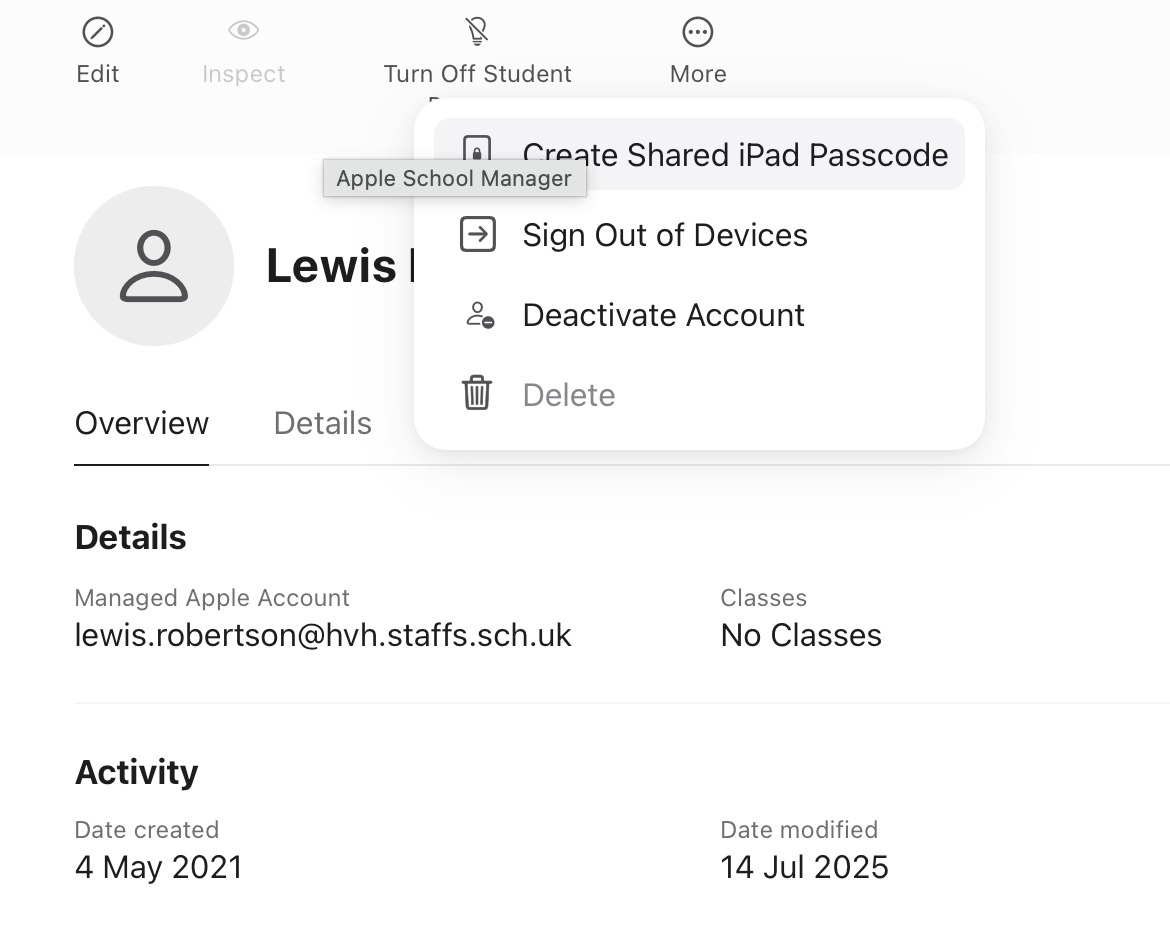
Task: Open the More ellipsis icon
Action: pyautogui.click(x=698, y=32)
